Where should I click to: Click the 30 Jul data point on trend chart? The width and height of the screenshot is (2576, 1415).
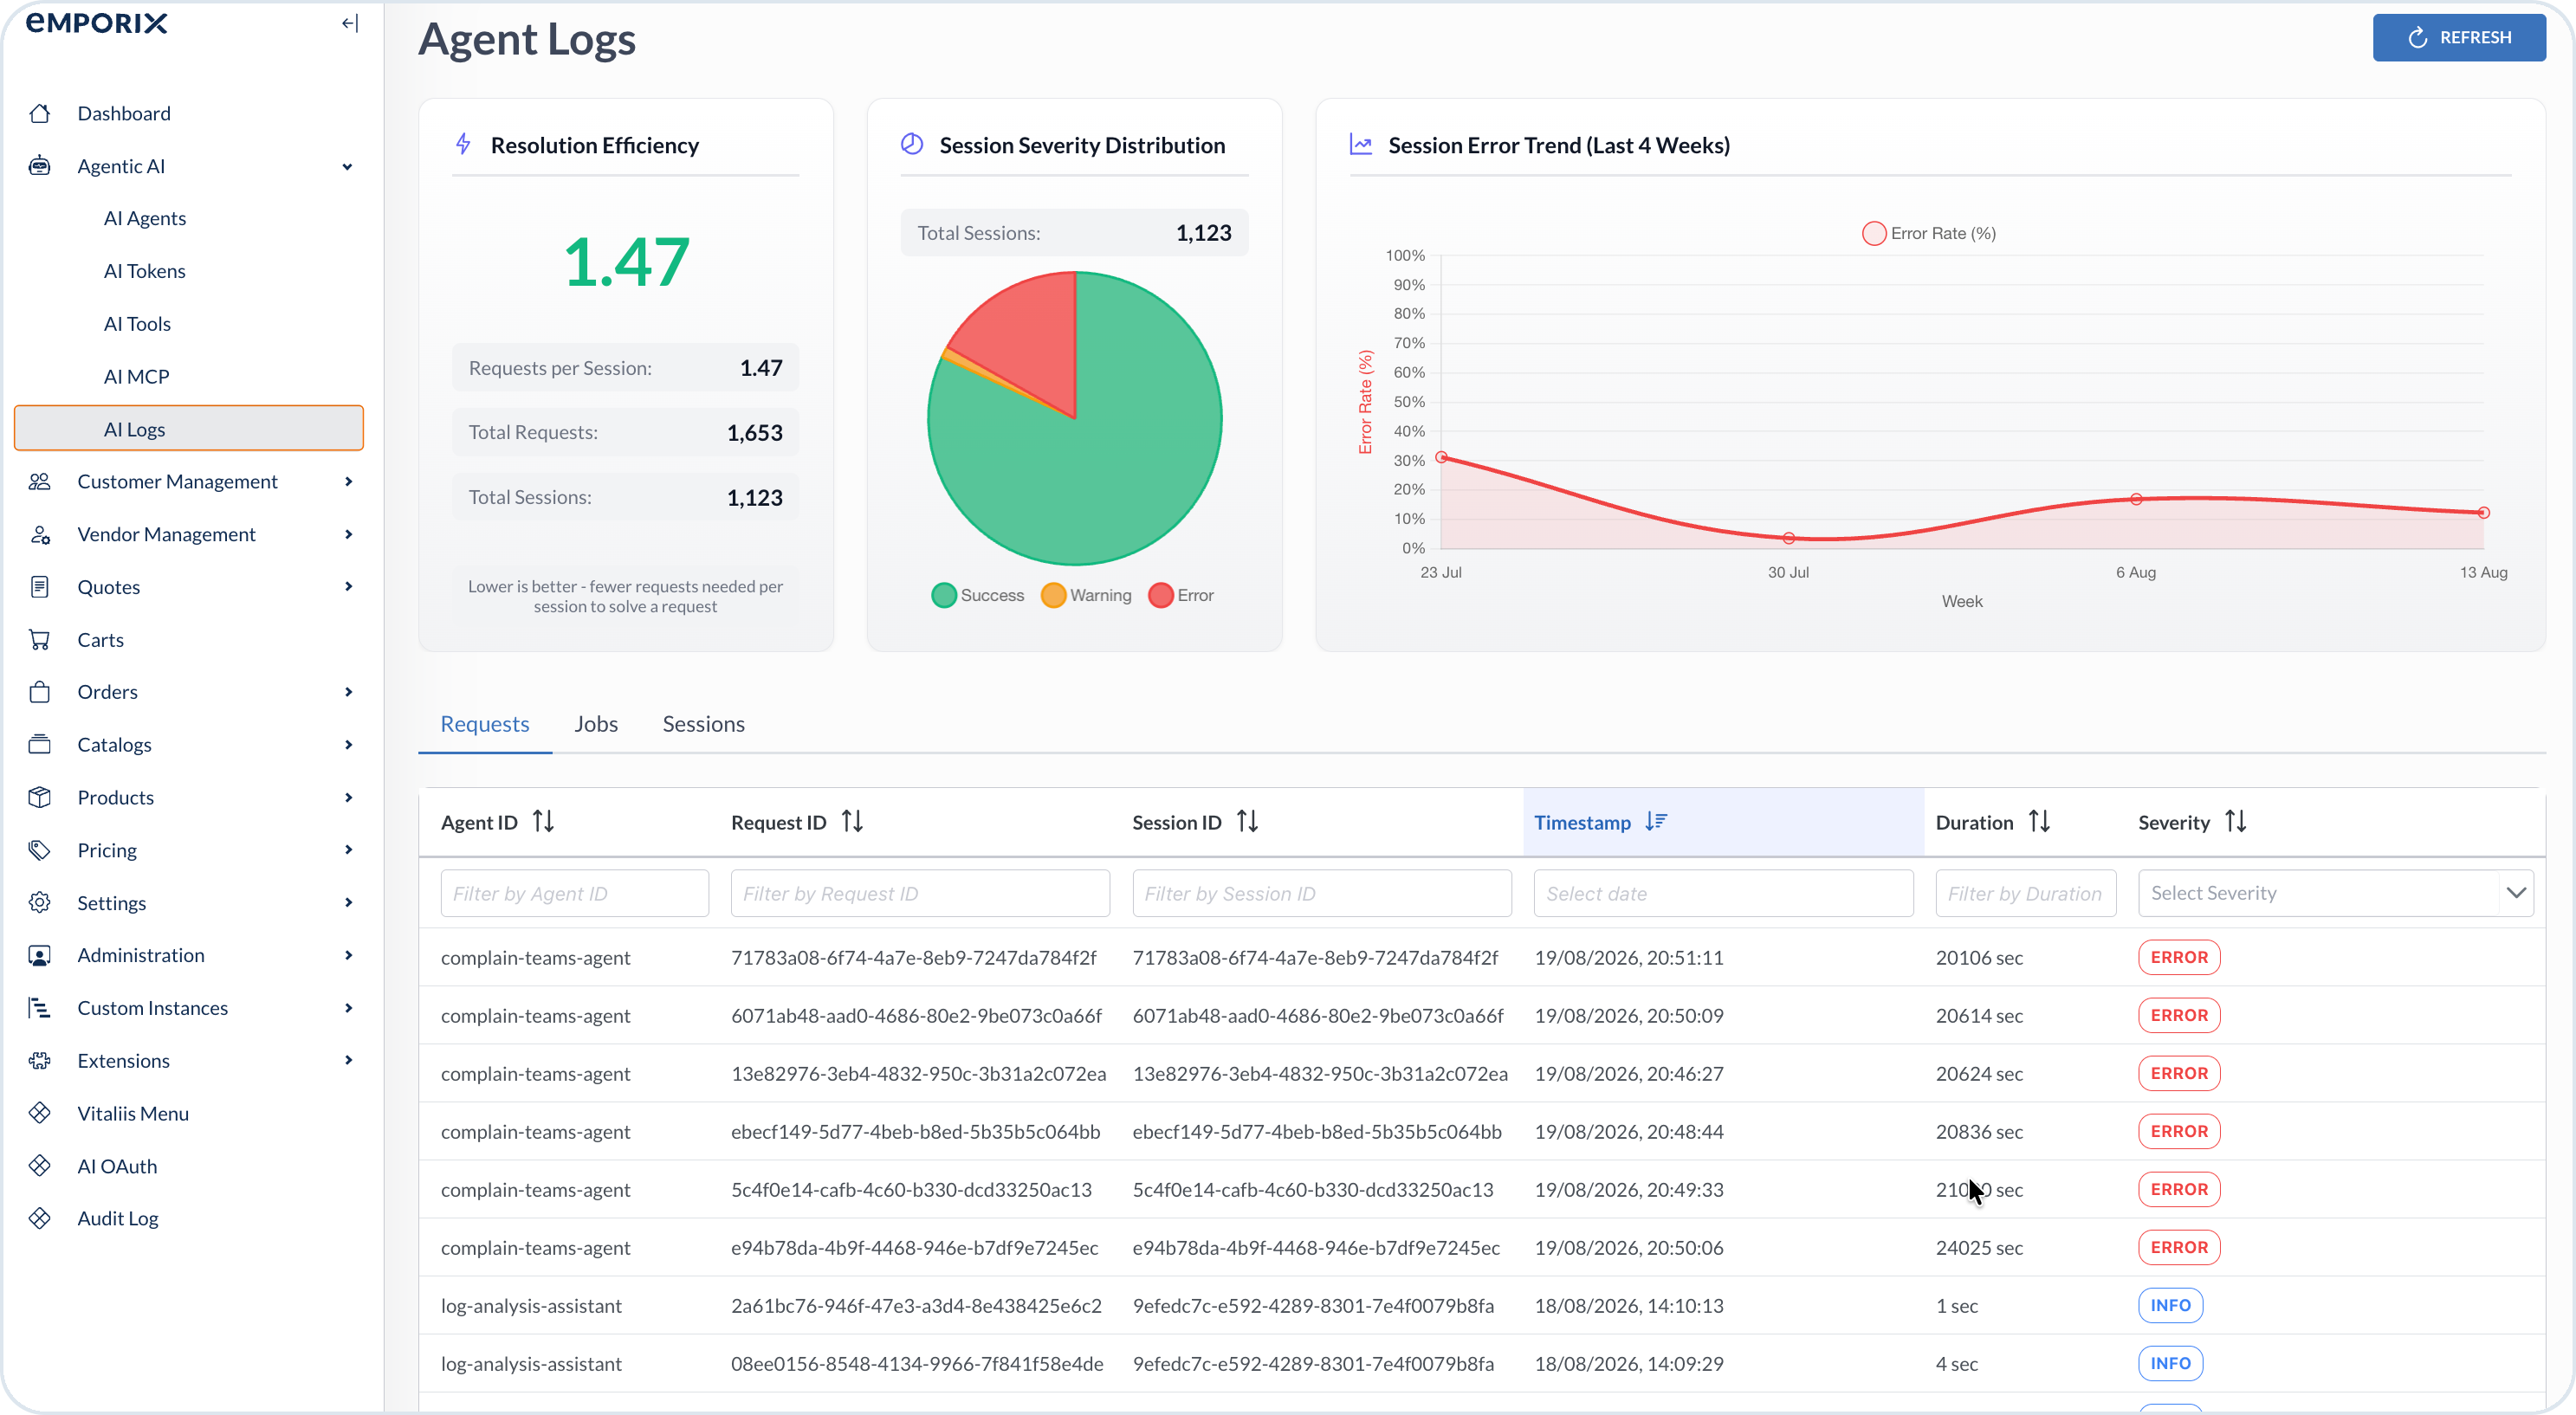tap(1789, 538)
